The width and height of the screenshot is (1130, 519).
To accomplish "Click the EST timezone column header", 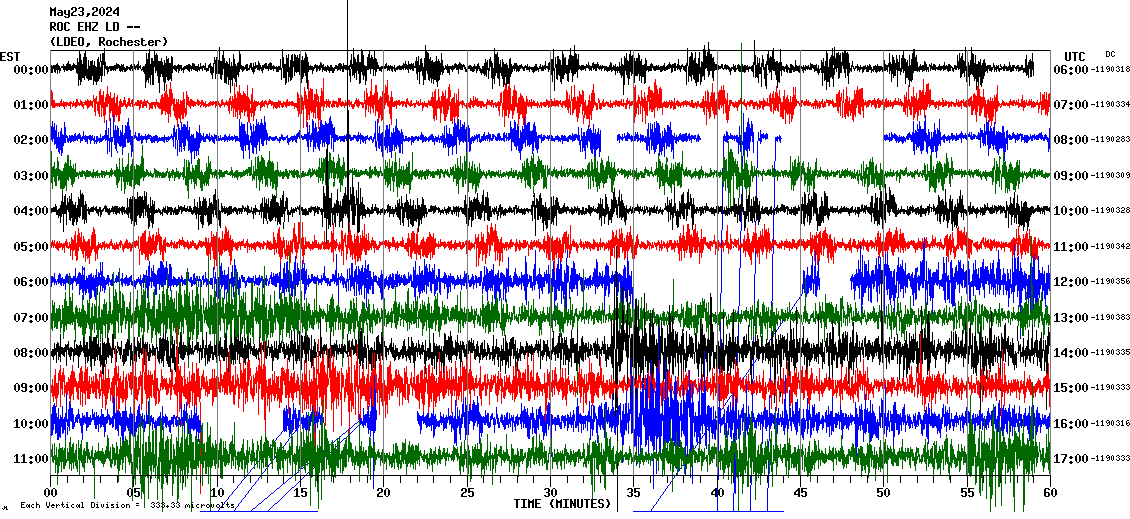I will [x=10, y=56].
